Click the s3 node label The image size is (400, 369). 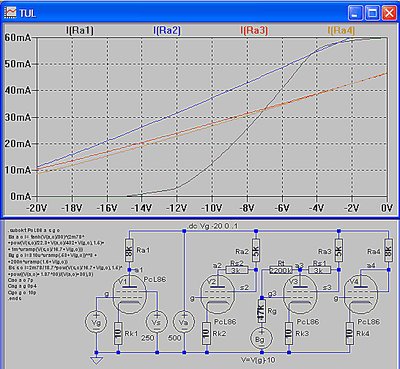pos(327,287)
